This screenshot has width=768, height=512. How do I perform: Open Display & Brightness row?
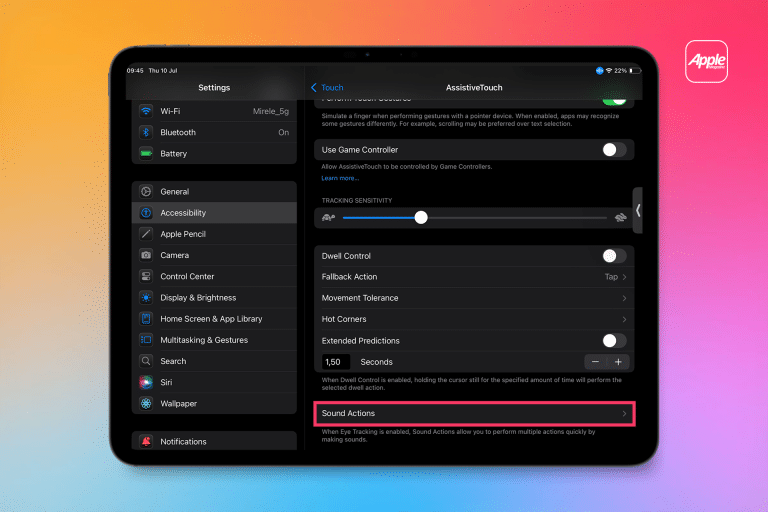pos(215,297)
